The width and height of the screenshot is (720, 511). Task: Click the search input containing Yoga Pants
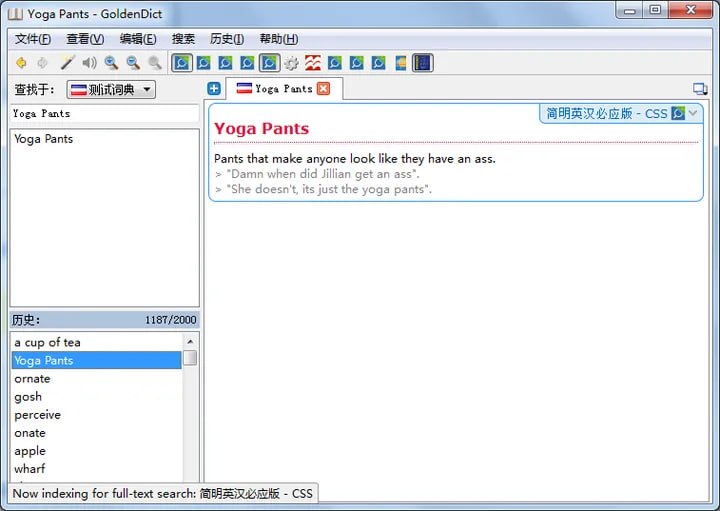tap(104, 114)
